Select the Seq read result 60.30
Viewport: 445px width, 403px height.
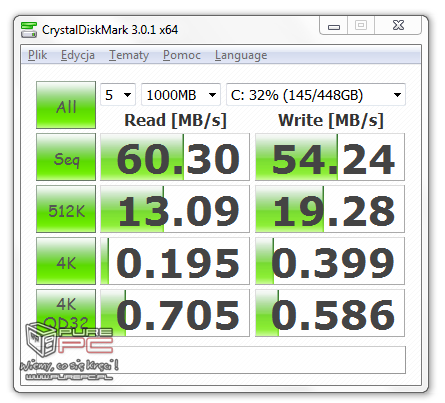click(x=175, y=157)
